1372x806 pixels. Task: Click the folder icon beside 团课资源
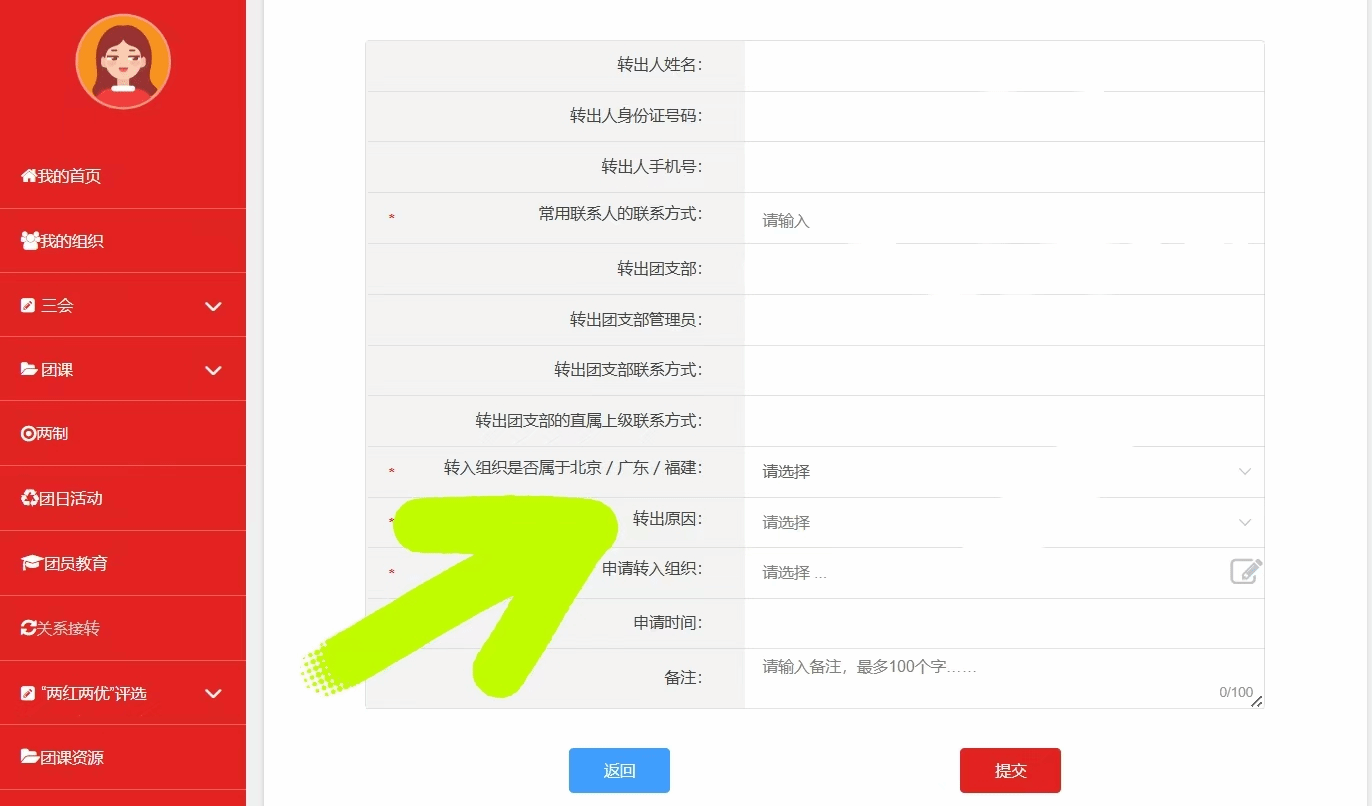30,757
